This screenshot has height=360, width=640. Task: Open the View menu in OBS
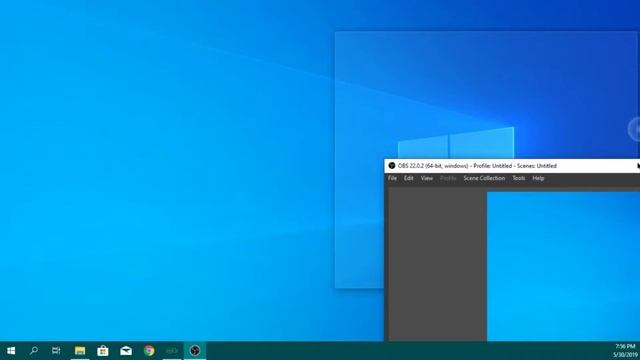click(x=427, y=178)
